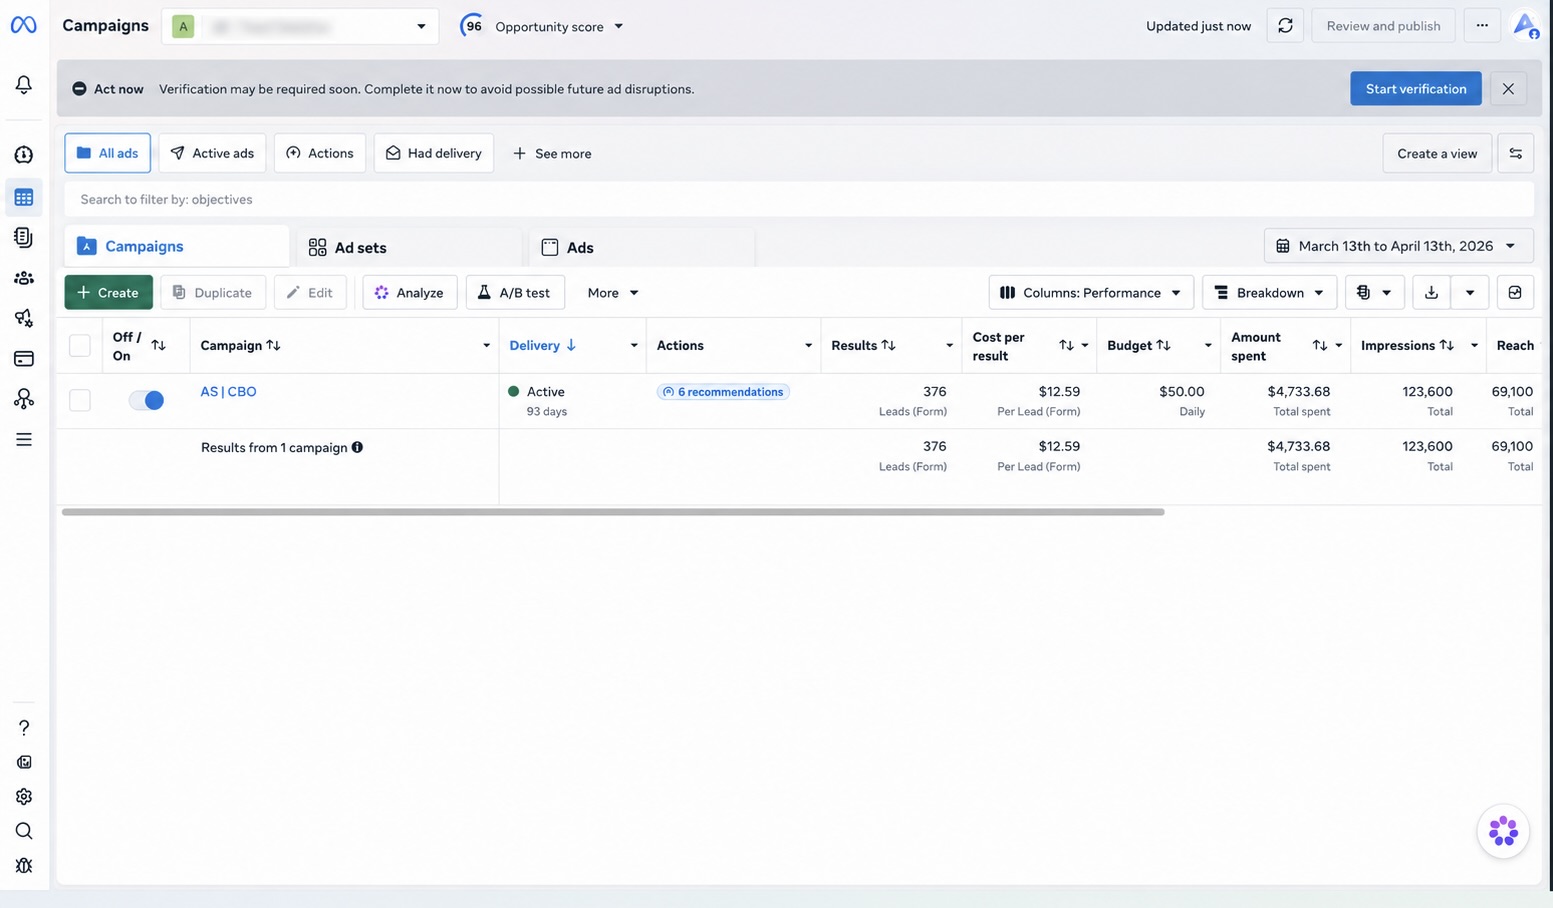Image resolution: width=1553 pixels, height=908 pixels.
Task: Click the green Create button
Action: pos(108,293)
